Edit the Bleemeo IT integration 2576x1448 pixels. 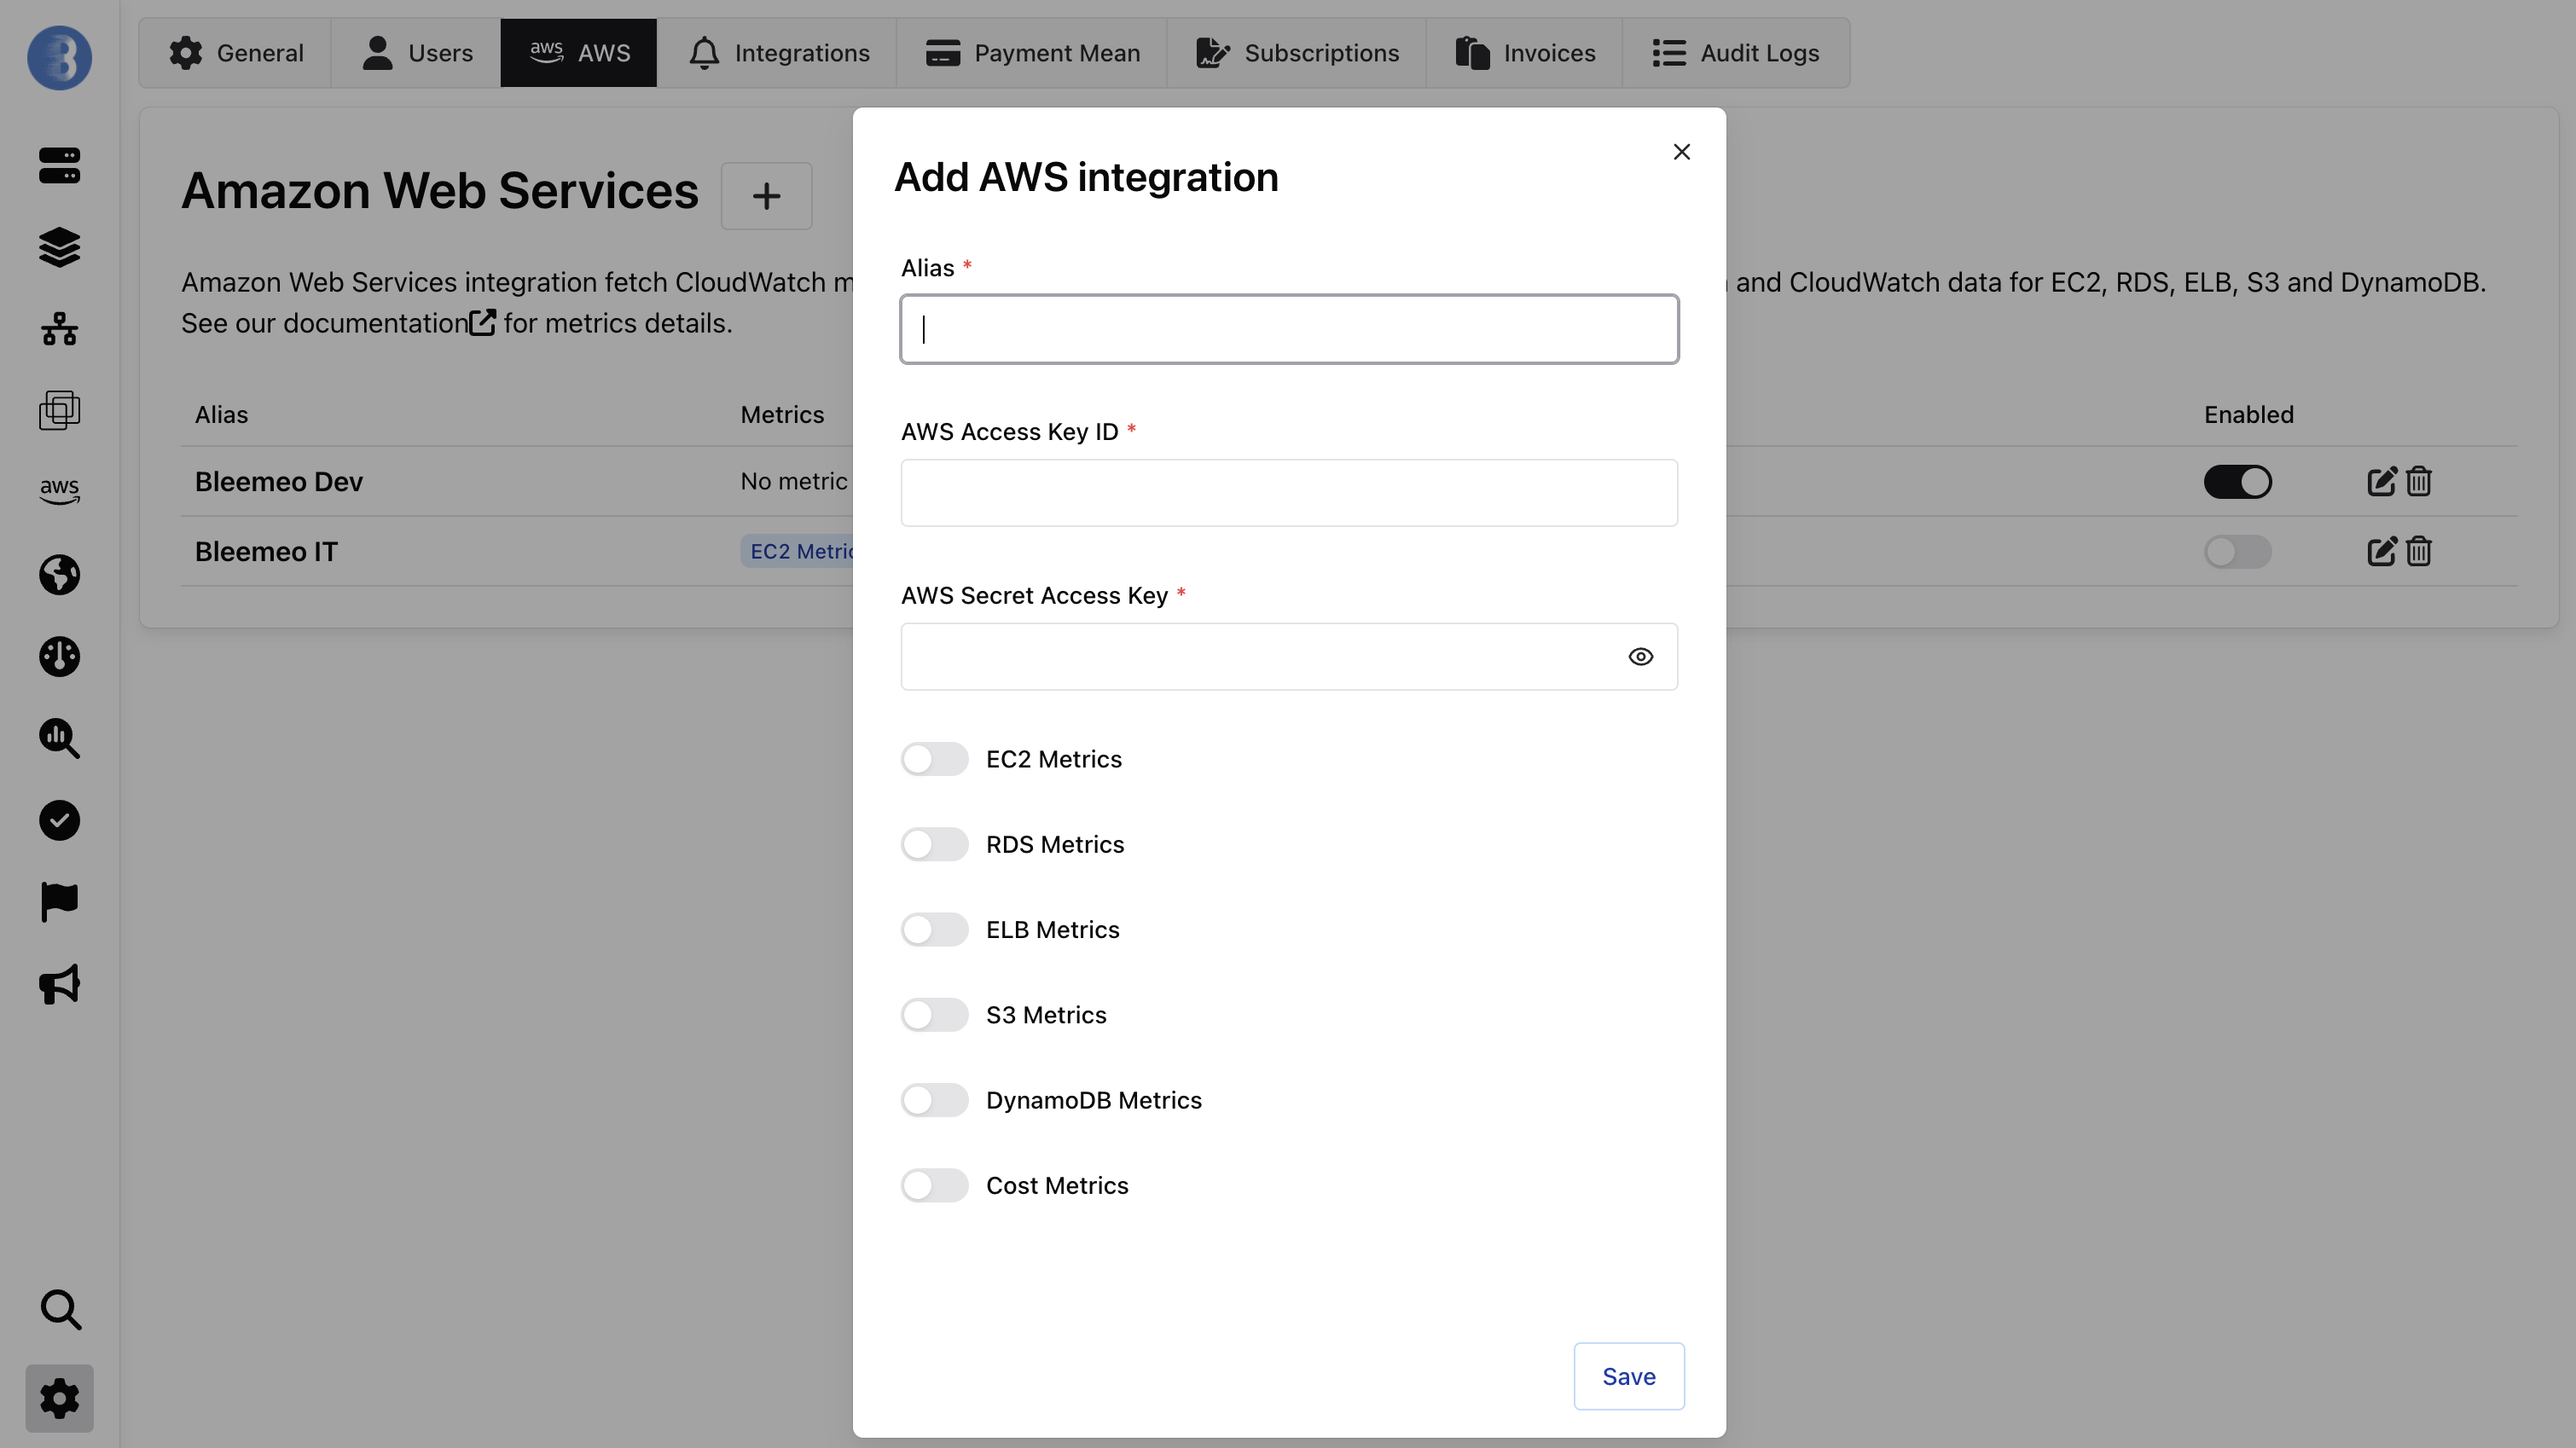tap(2380, 551)
